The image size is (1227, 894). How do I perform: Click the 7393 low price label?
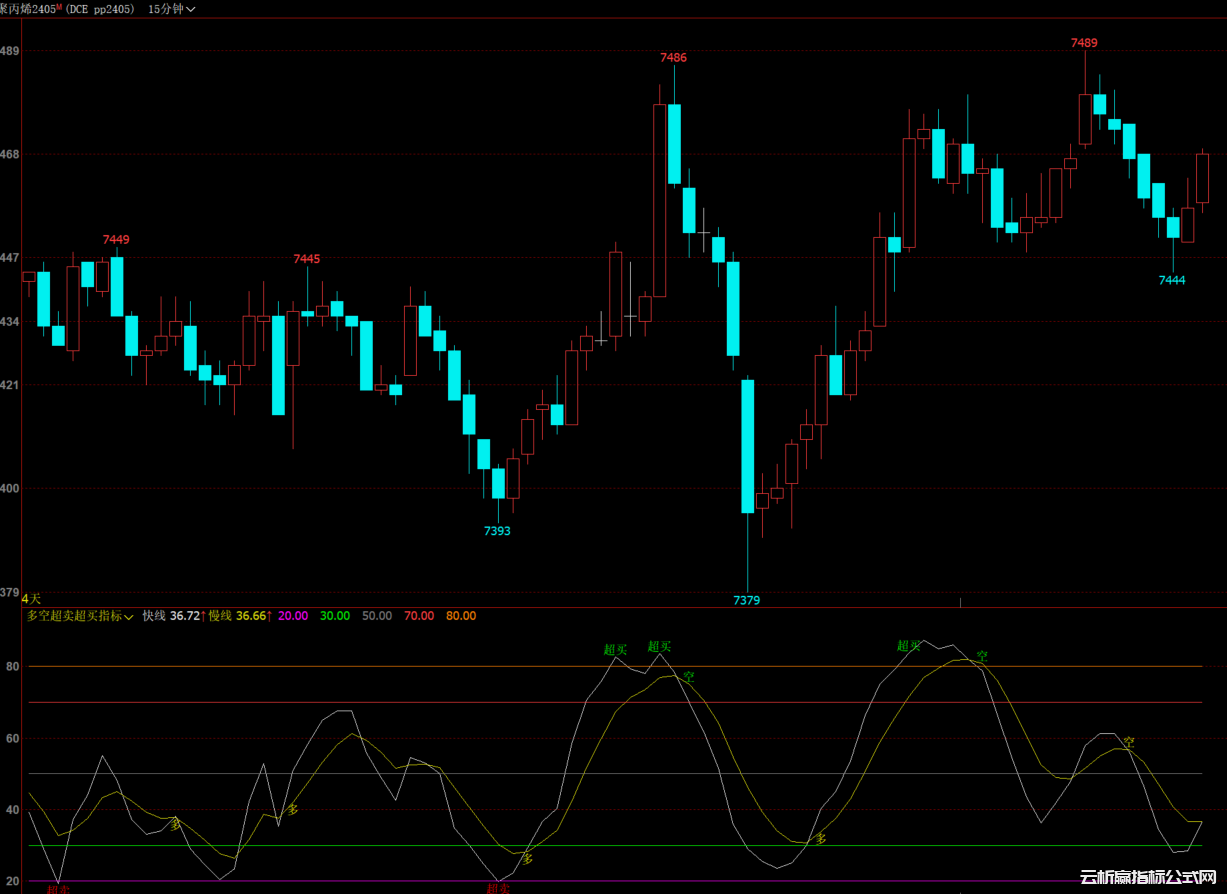pyautogui.click(x=497, y=531)
